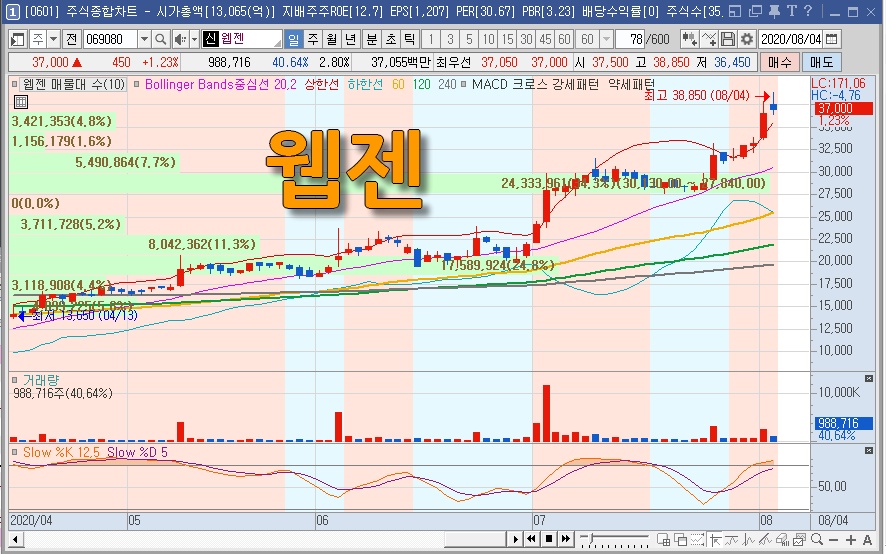Toggle the 웹젠 매물대 수(10) legend marker

click(x=15, y=85)
